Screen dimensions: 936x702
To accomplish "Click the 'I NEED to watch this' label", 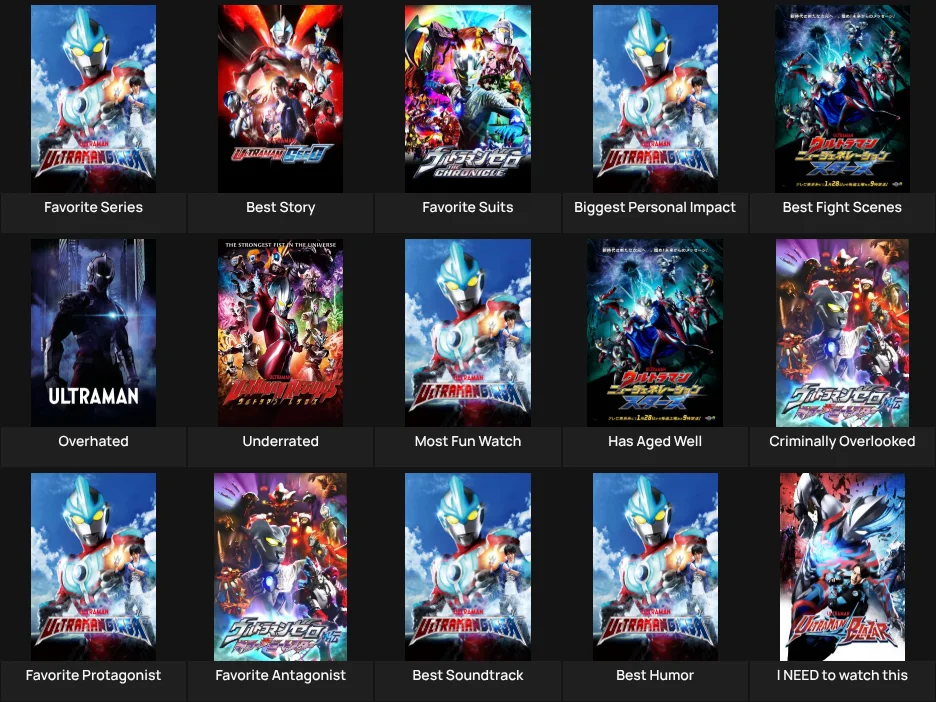I will point(842,675).
